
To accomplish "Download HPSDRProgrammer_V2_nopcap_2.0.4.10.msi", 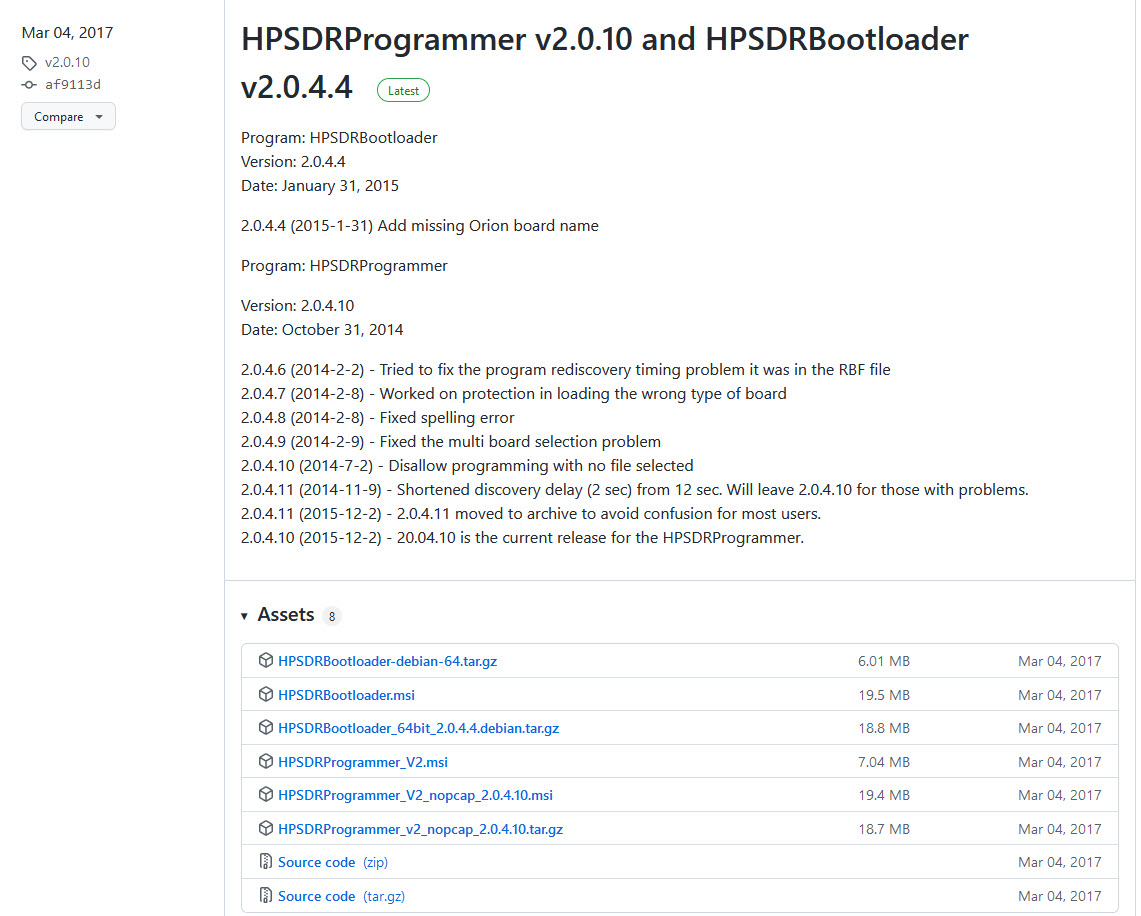I will 414,794.
